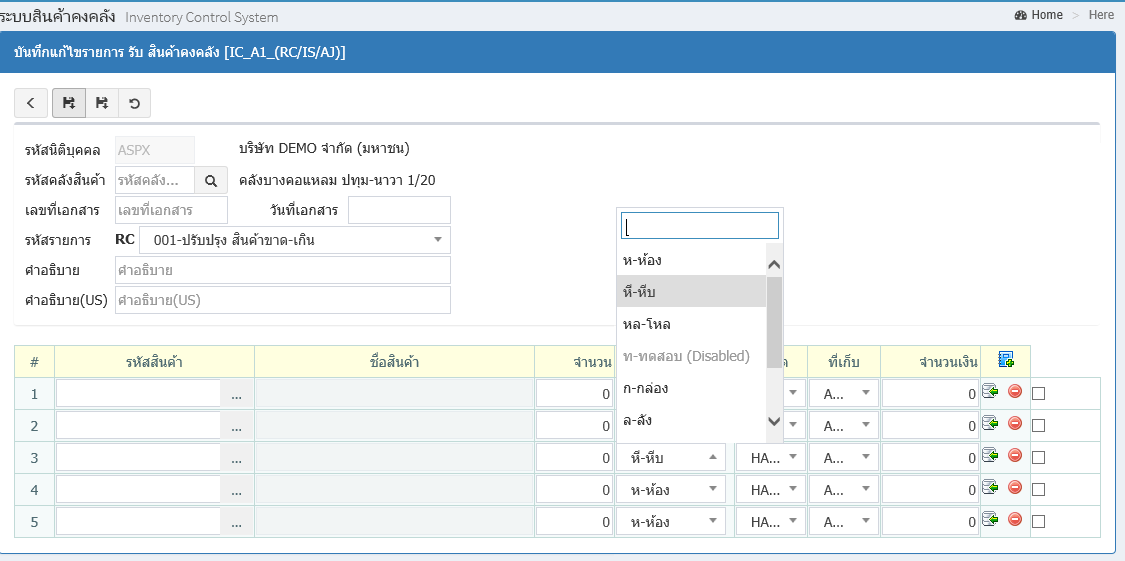Click the red remove icon in row 5
1125x561 pixels.
point(1015,520)
